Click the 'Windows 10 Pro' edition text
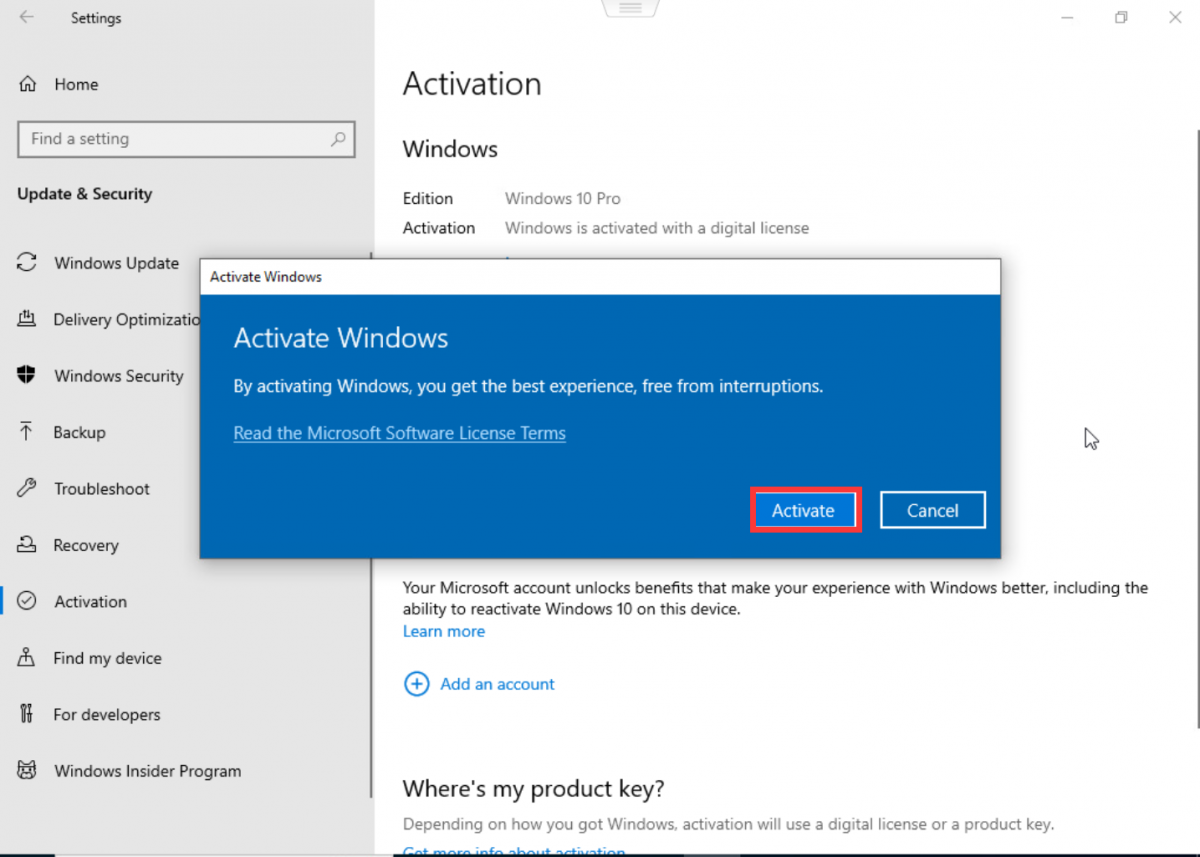The image size is (1200, 857). (x=563, y=198)
